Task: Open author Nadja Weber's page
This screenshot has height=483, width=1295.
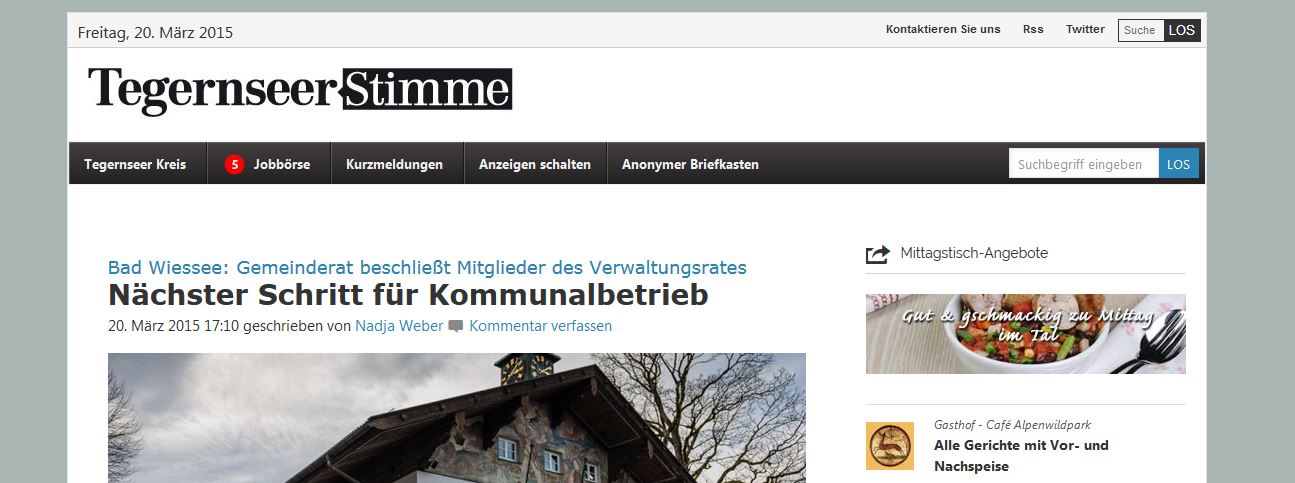Action: coord(399,326)
